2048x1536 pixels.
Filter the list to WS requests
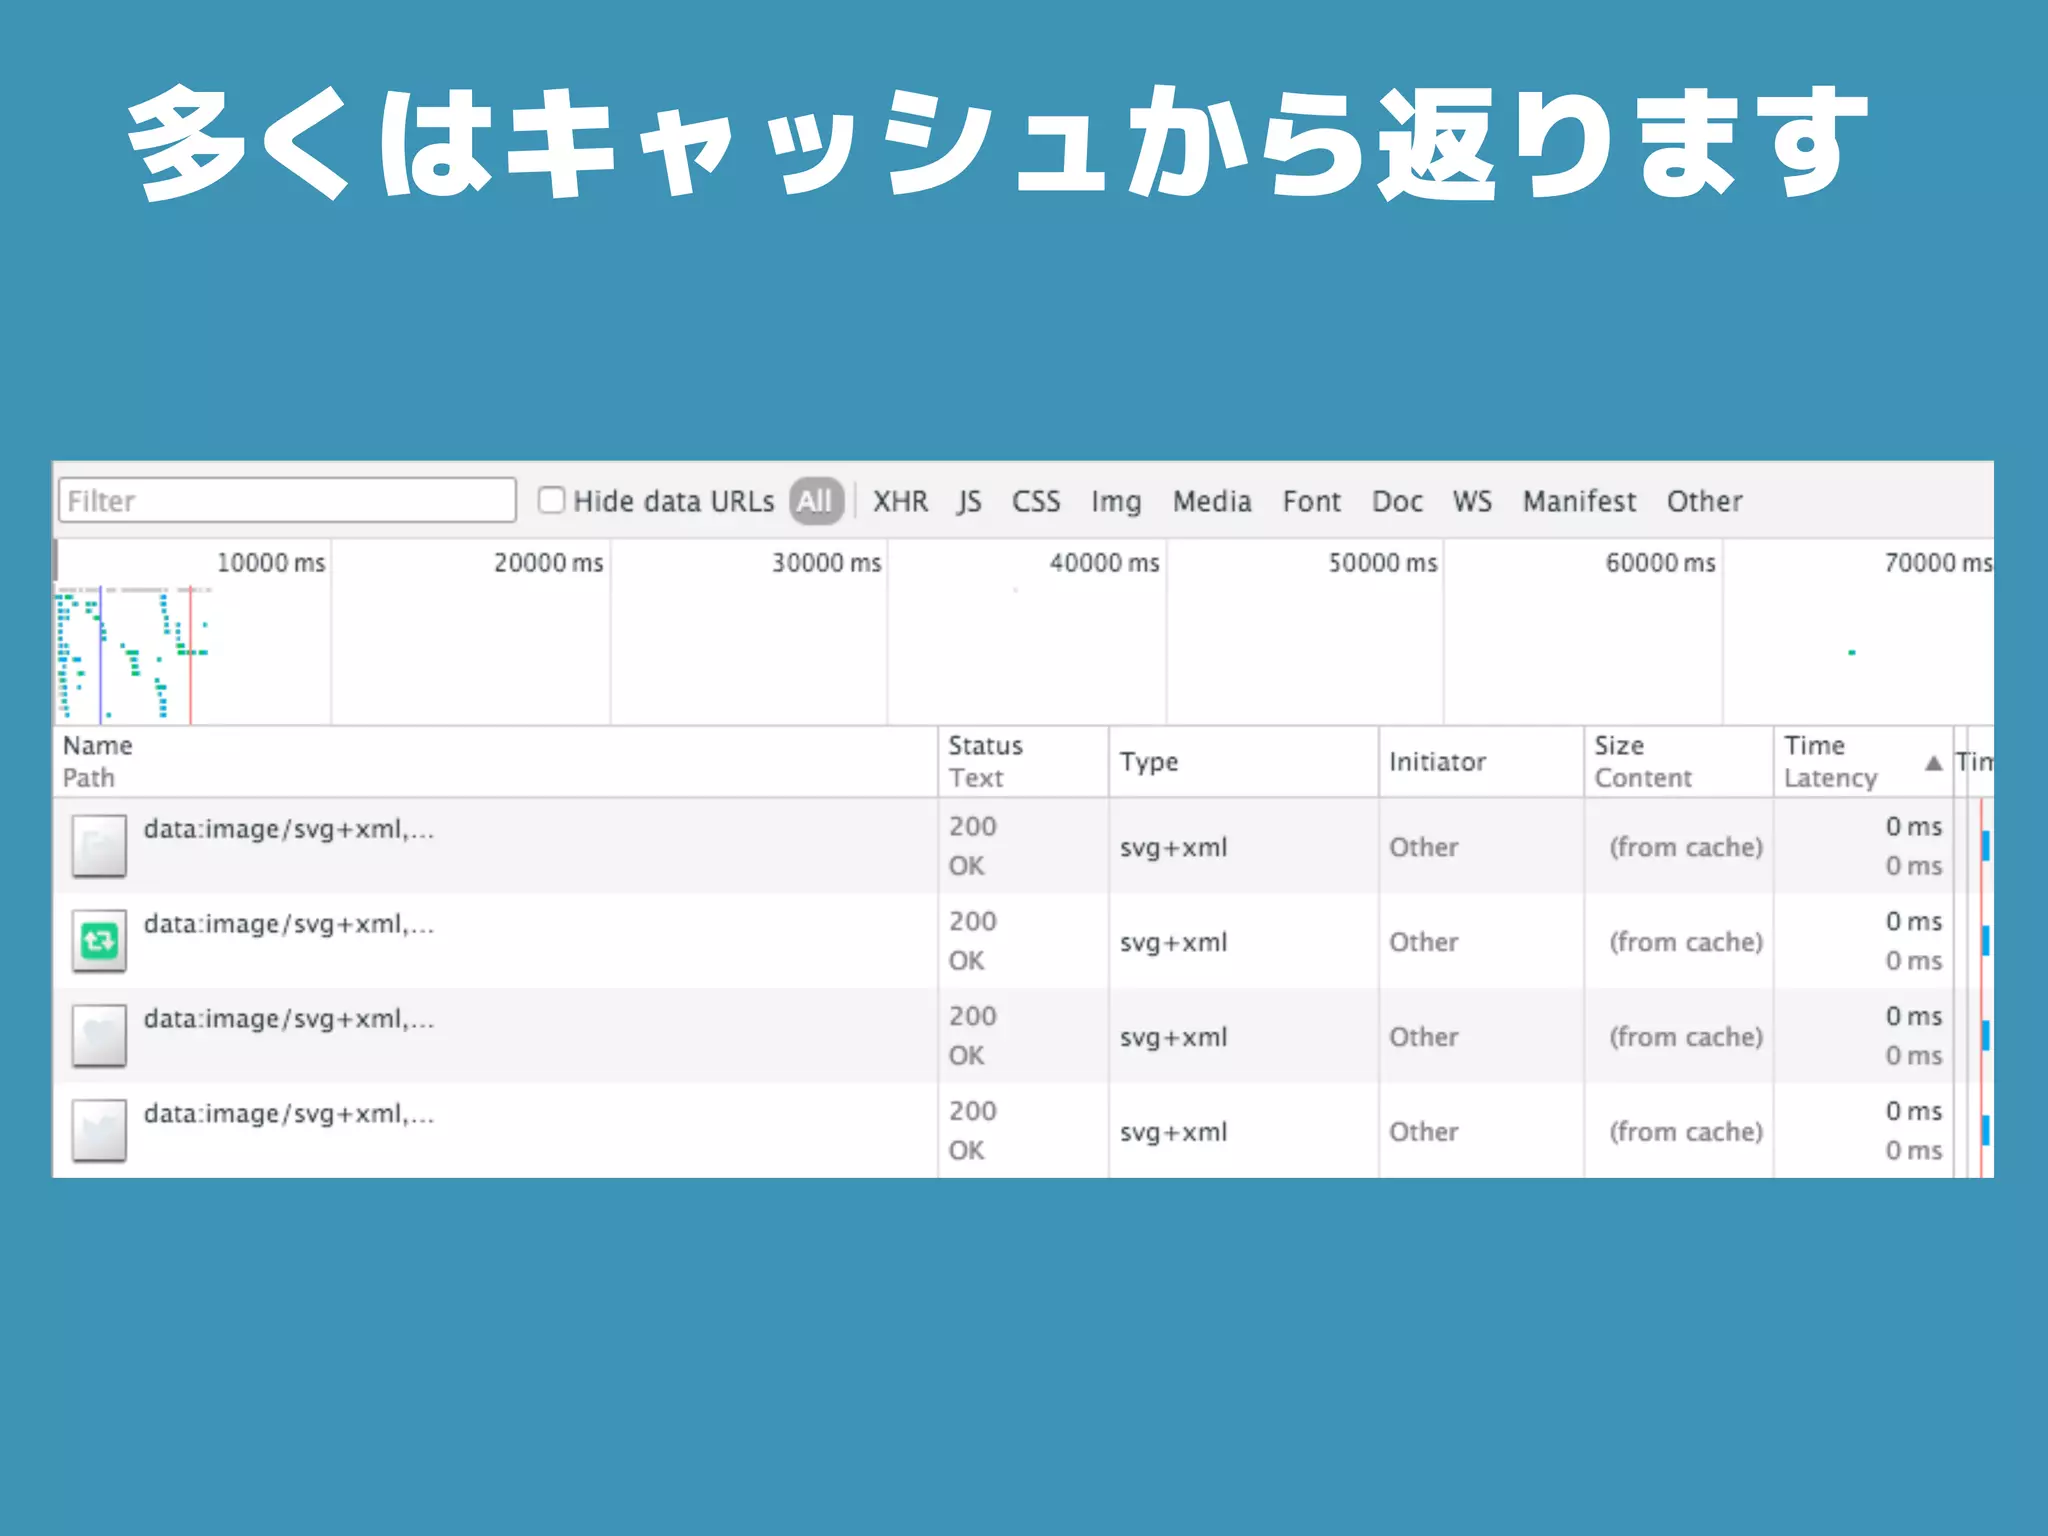pyautogui.click(x=1472, y=501)
